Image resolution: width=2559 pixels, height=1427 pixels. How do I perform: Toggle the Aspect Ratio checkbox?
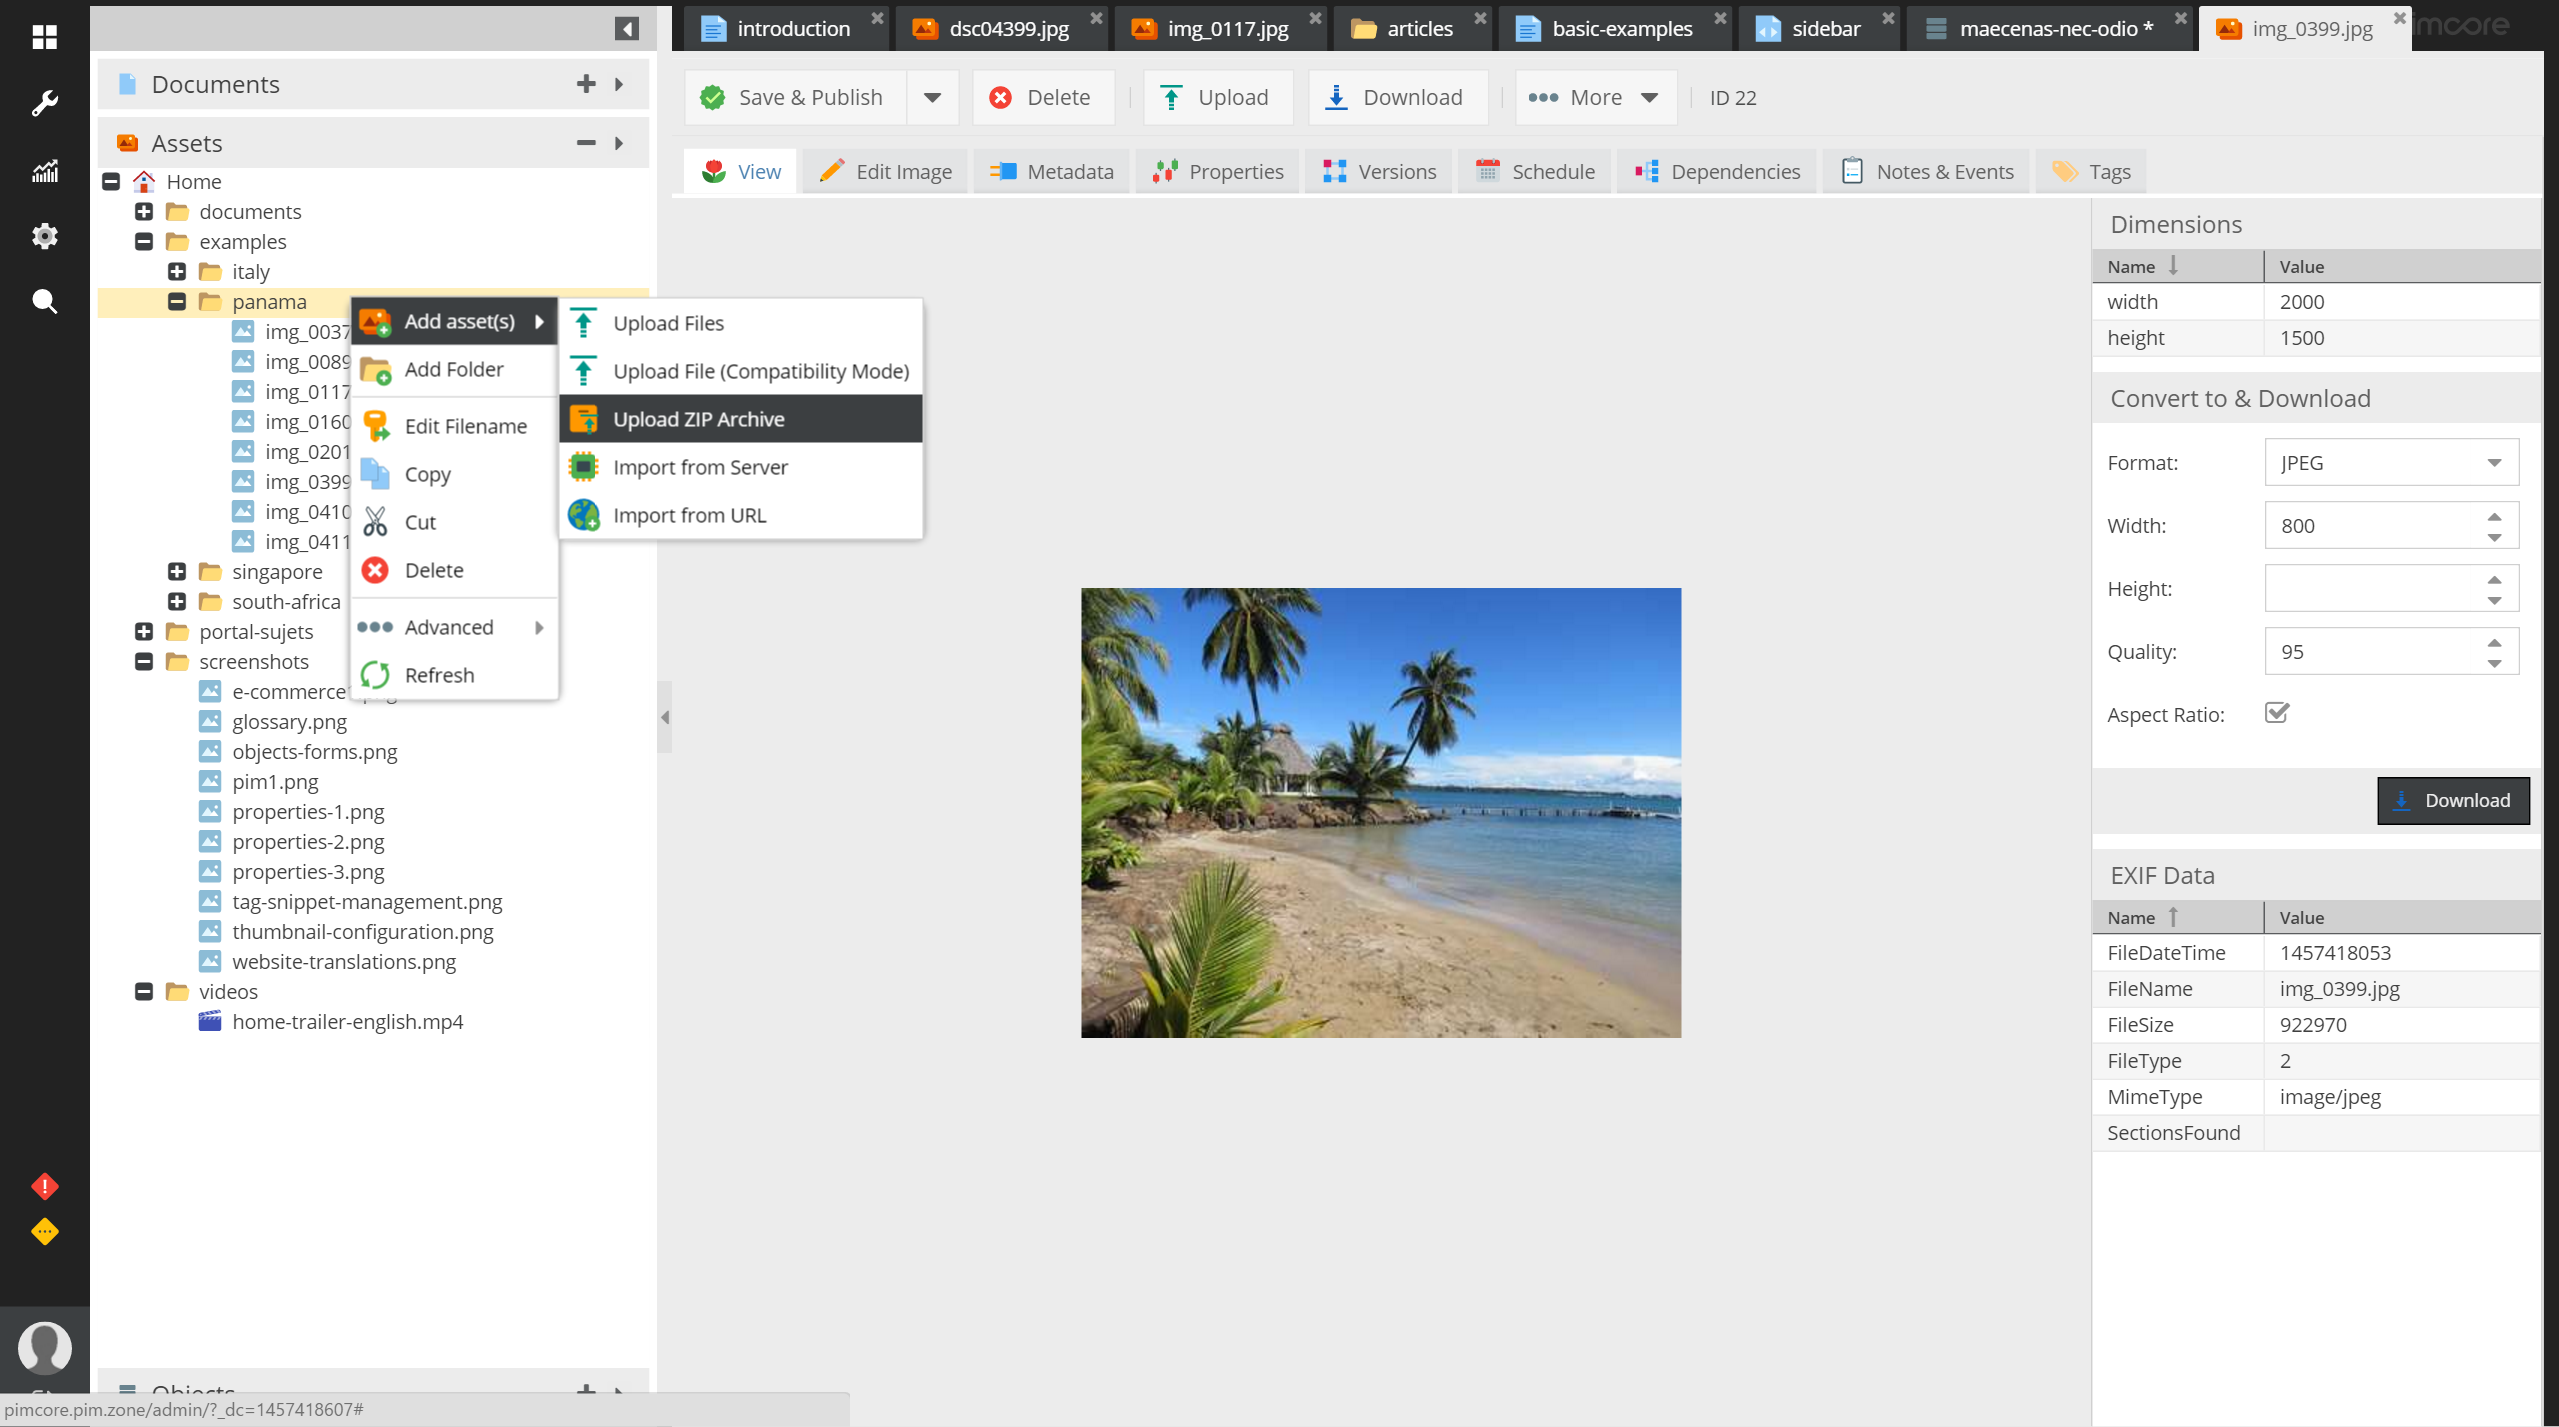pyautogui.click(x=2277, y=713)
